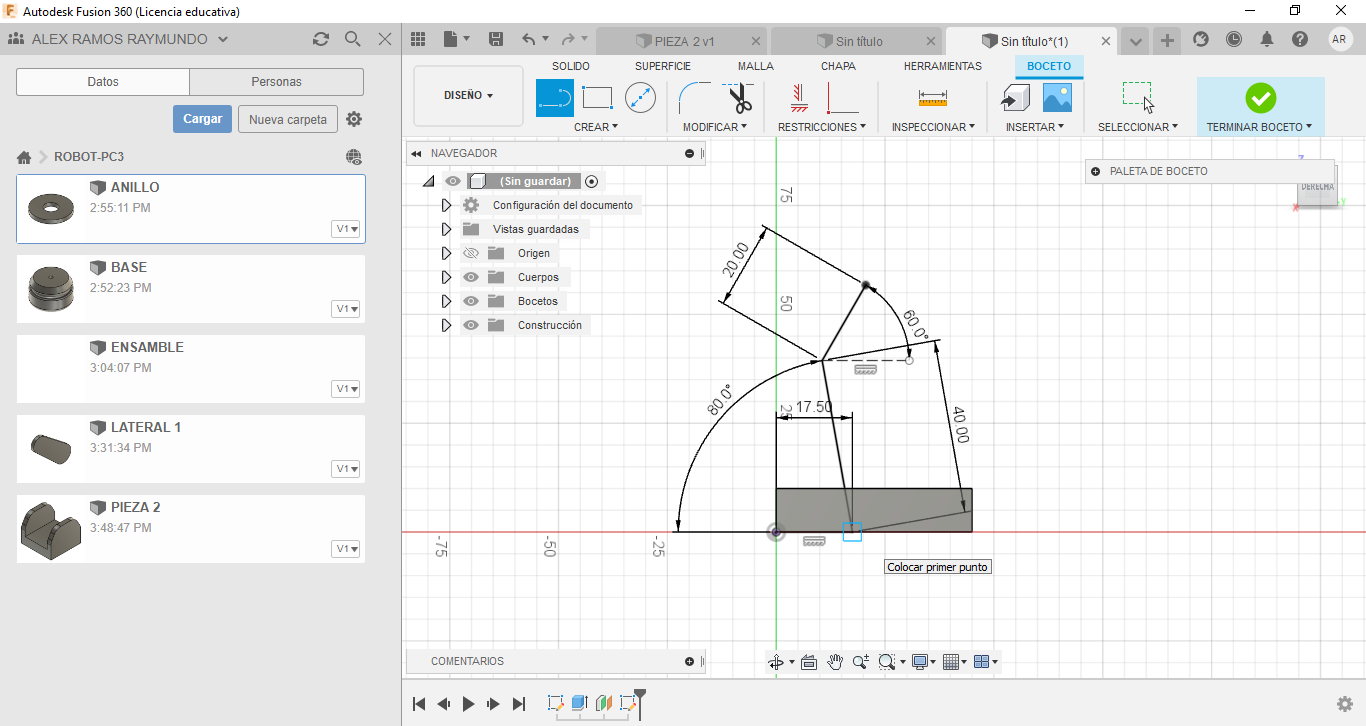Click the Insert Image icon

pos(1057,98)
